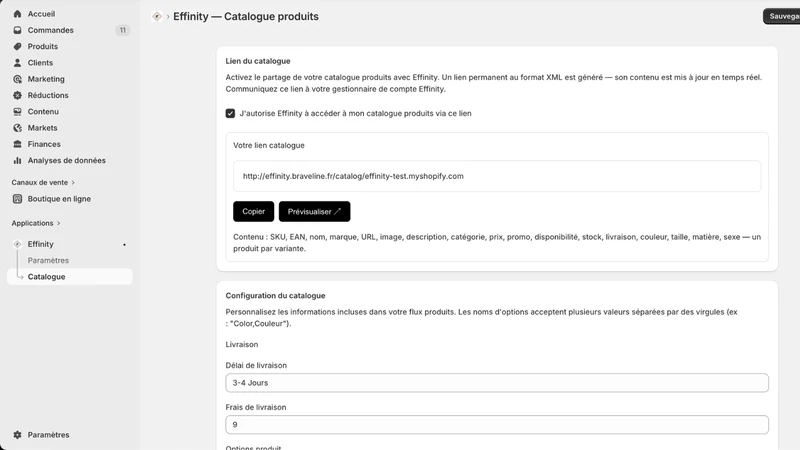Click the Accueil home icon

[x=17, y=14]
